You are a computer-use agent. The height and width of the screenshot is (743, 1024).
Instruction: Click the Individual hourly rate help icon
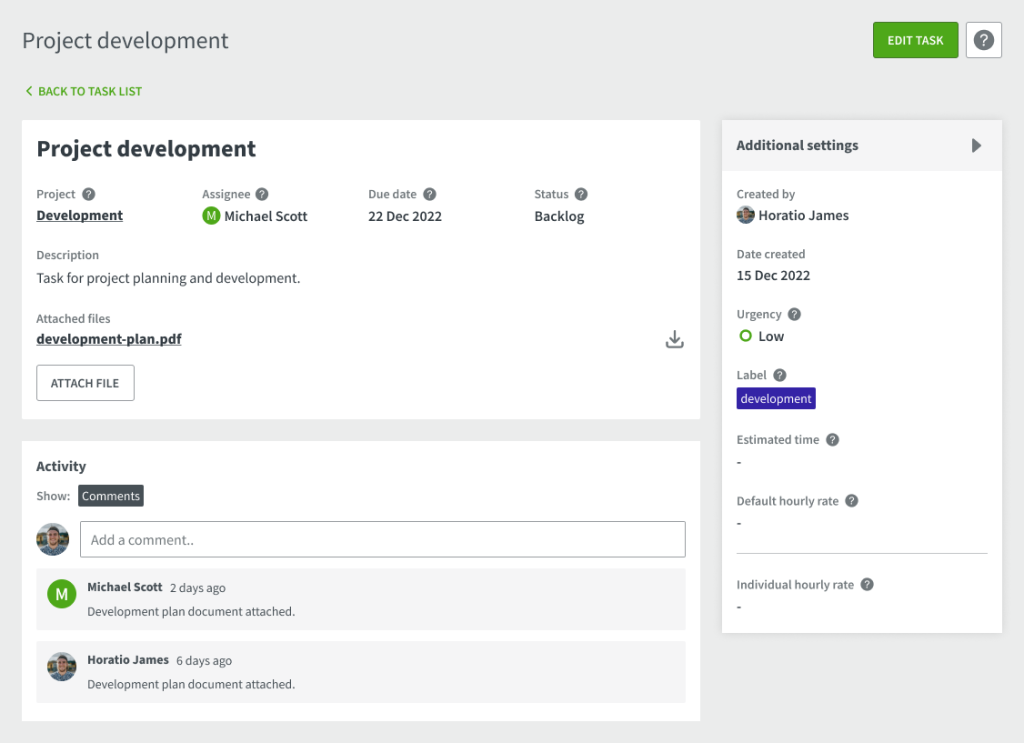(867, 584)
